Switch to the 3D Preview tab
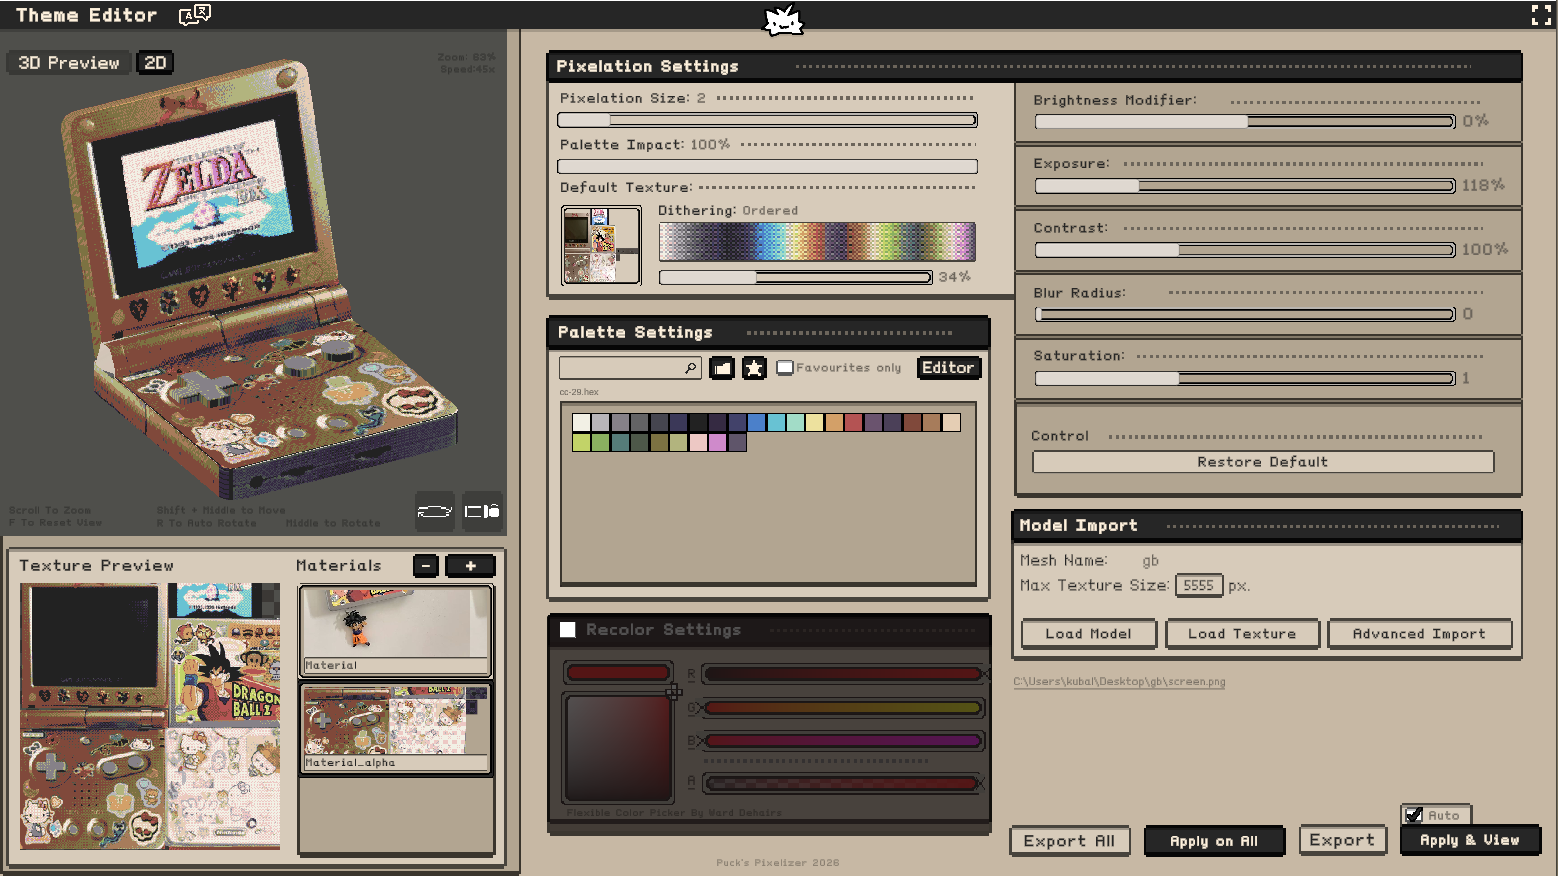1558x876 pixels. click(x=69, y=63)
